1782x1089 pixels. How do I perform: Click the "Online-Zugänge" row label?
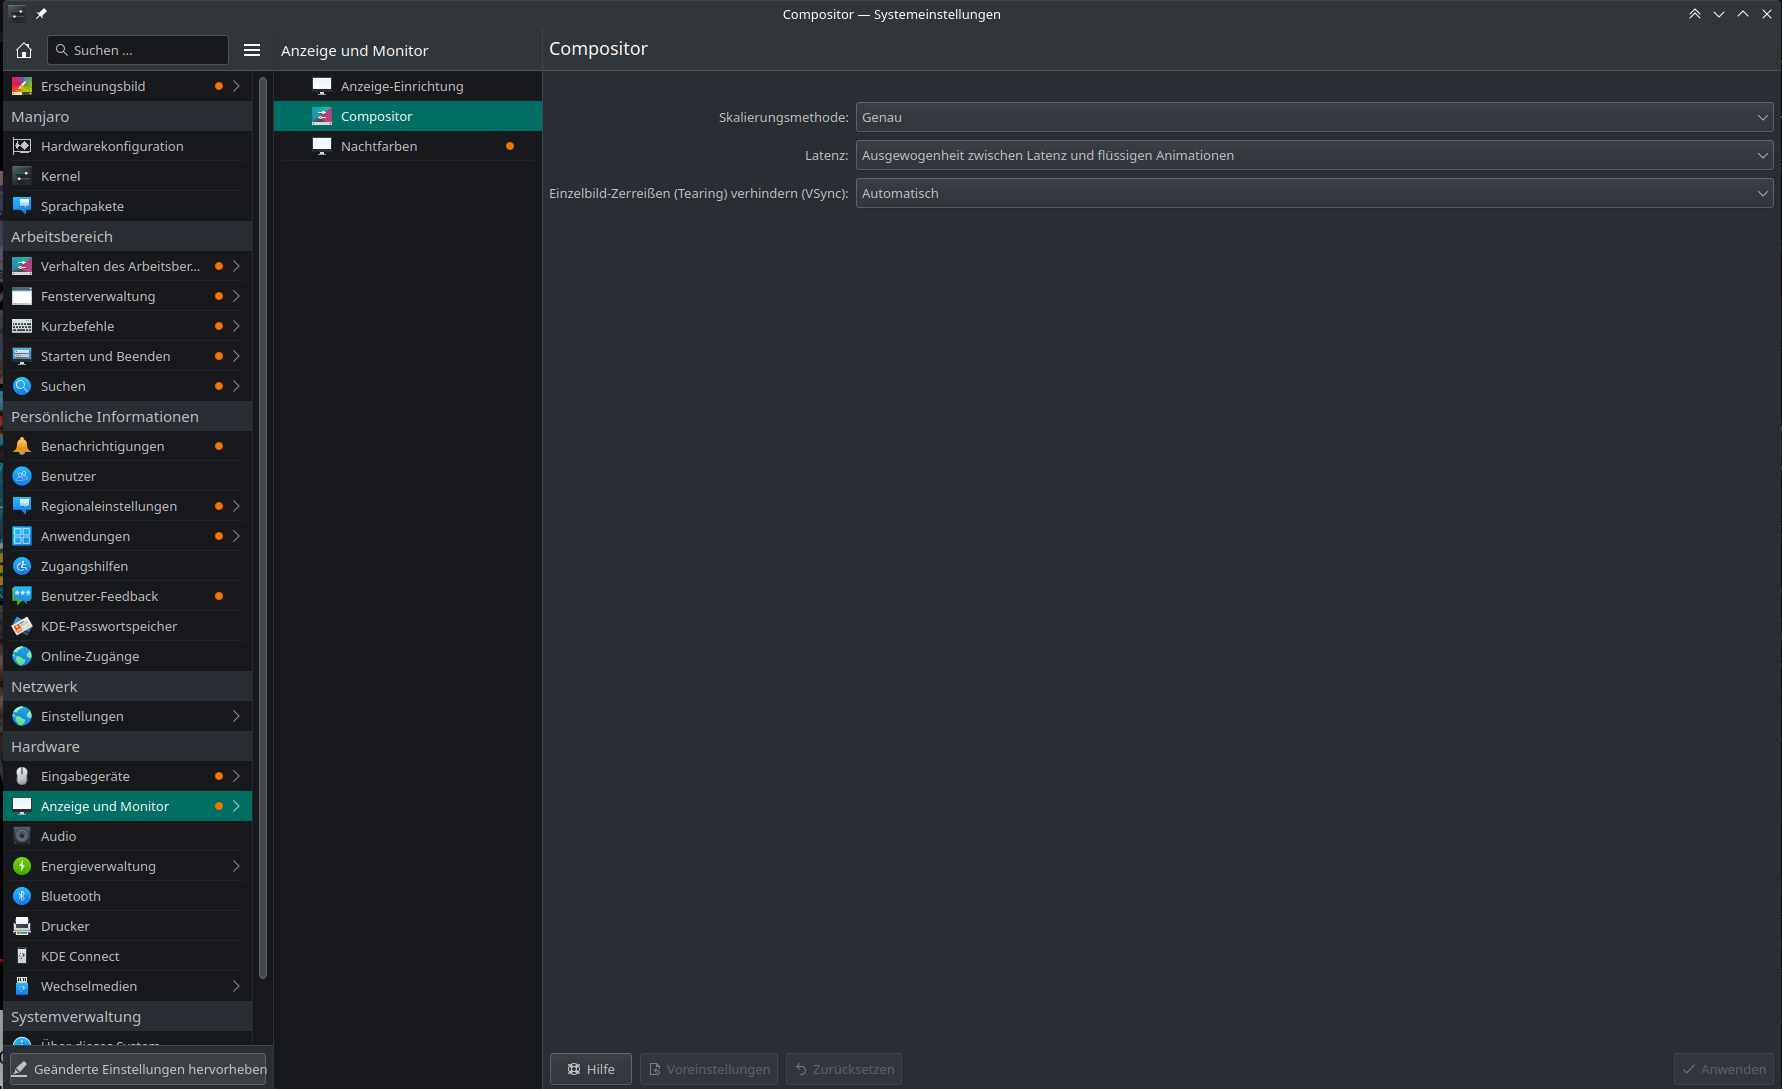90,656
